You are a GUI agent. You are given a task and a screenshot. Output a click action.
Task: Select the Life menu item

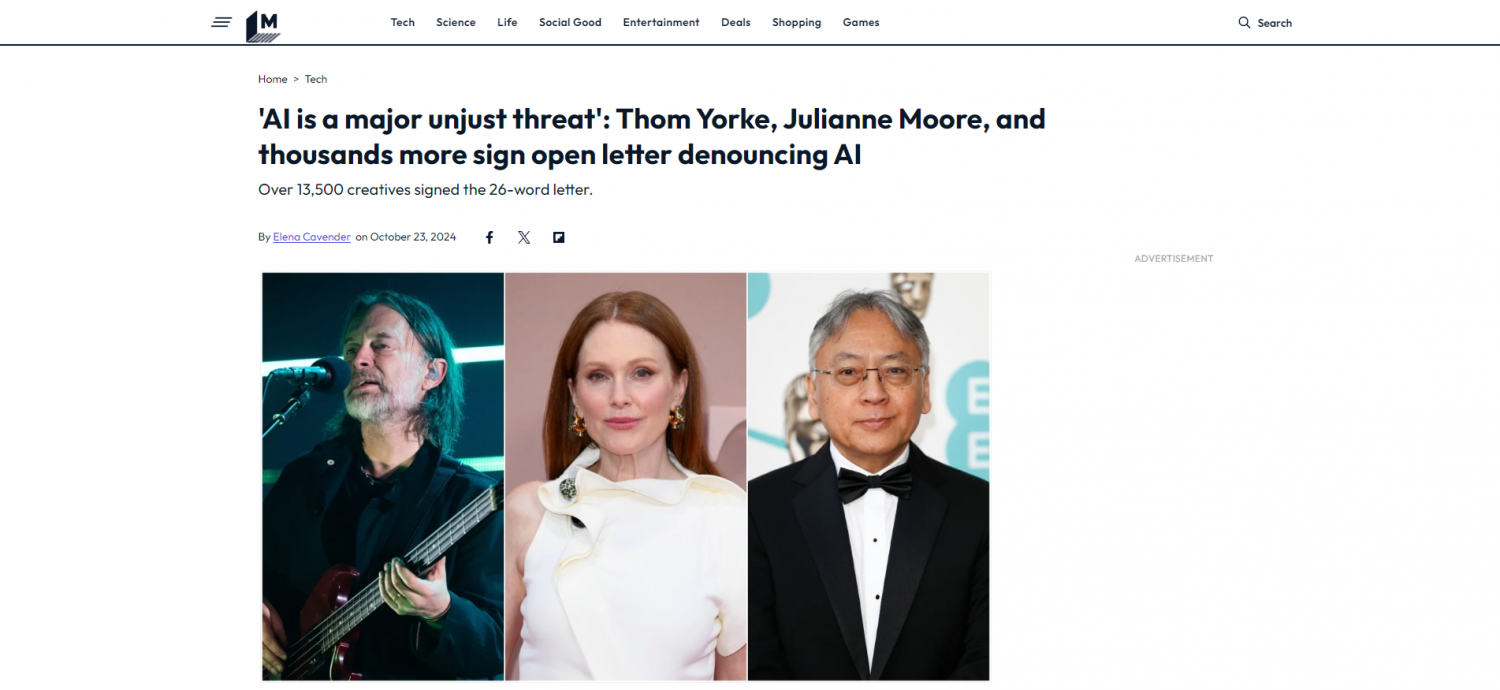507,22
